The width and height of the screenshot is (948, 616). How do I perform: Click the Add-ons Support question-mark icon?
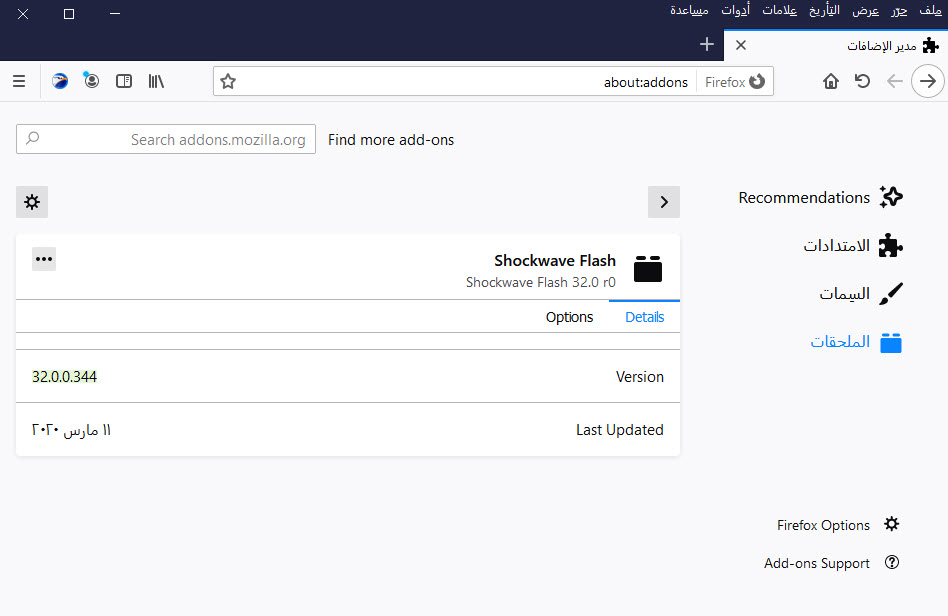click(892, 562)
